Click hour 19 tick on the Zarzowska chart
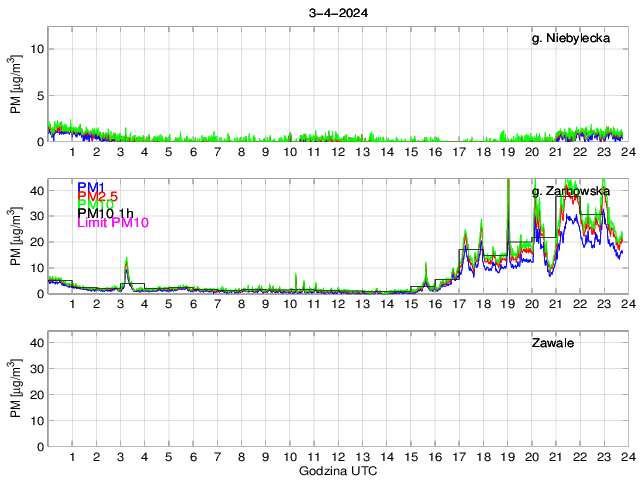This screenshot has width=640, height=480. click(507, 305)
